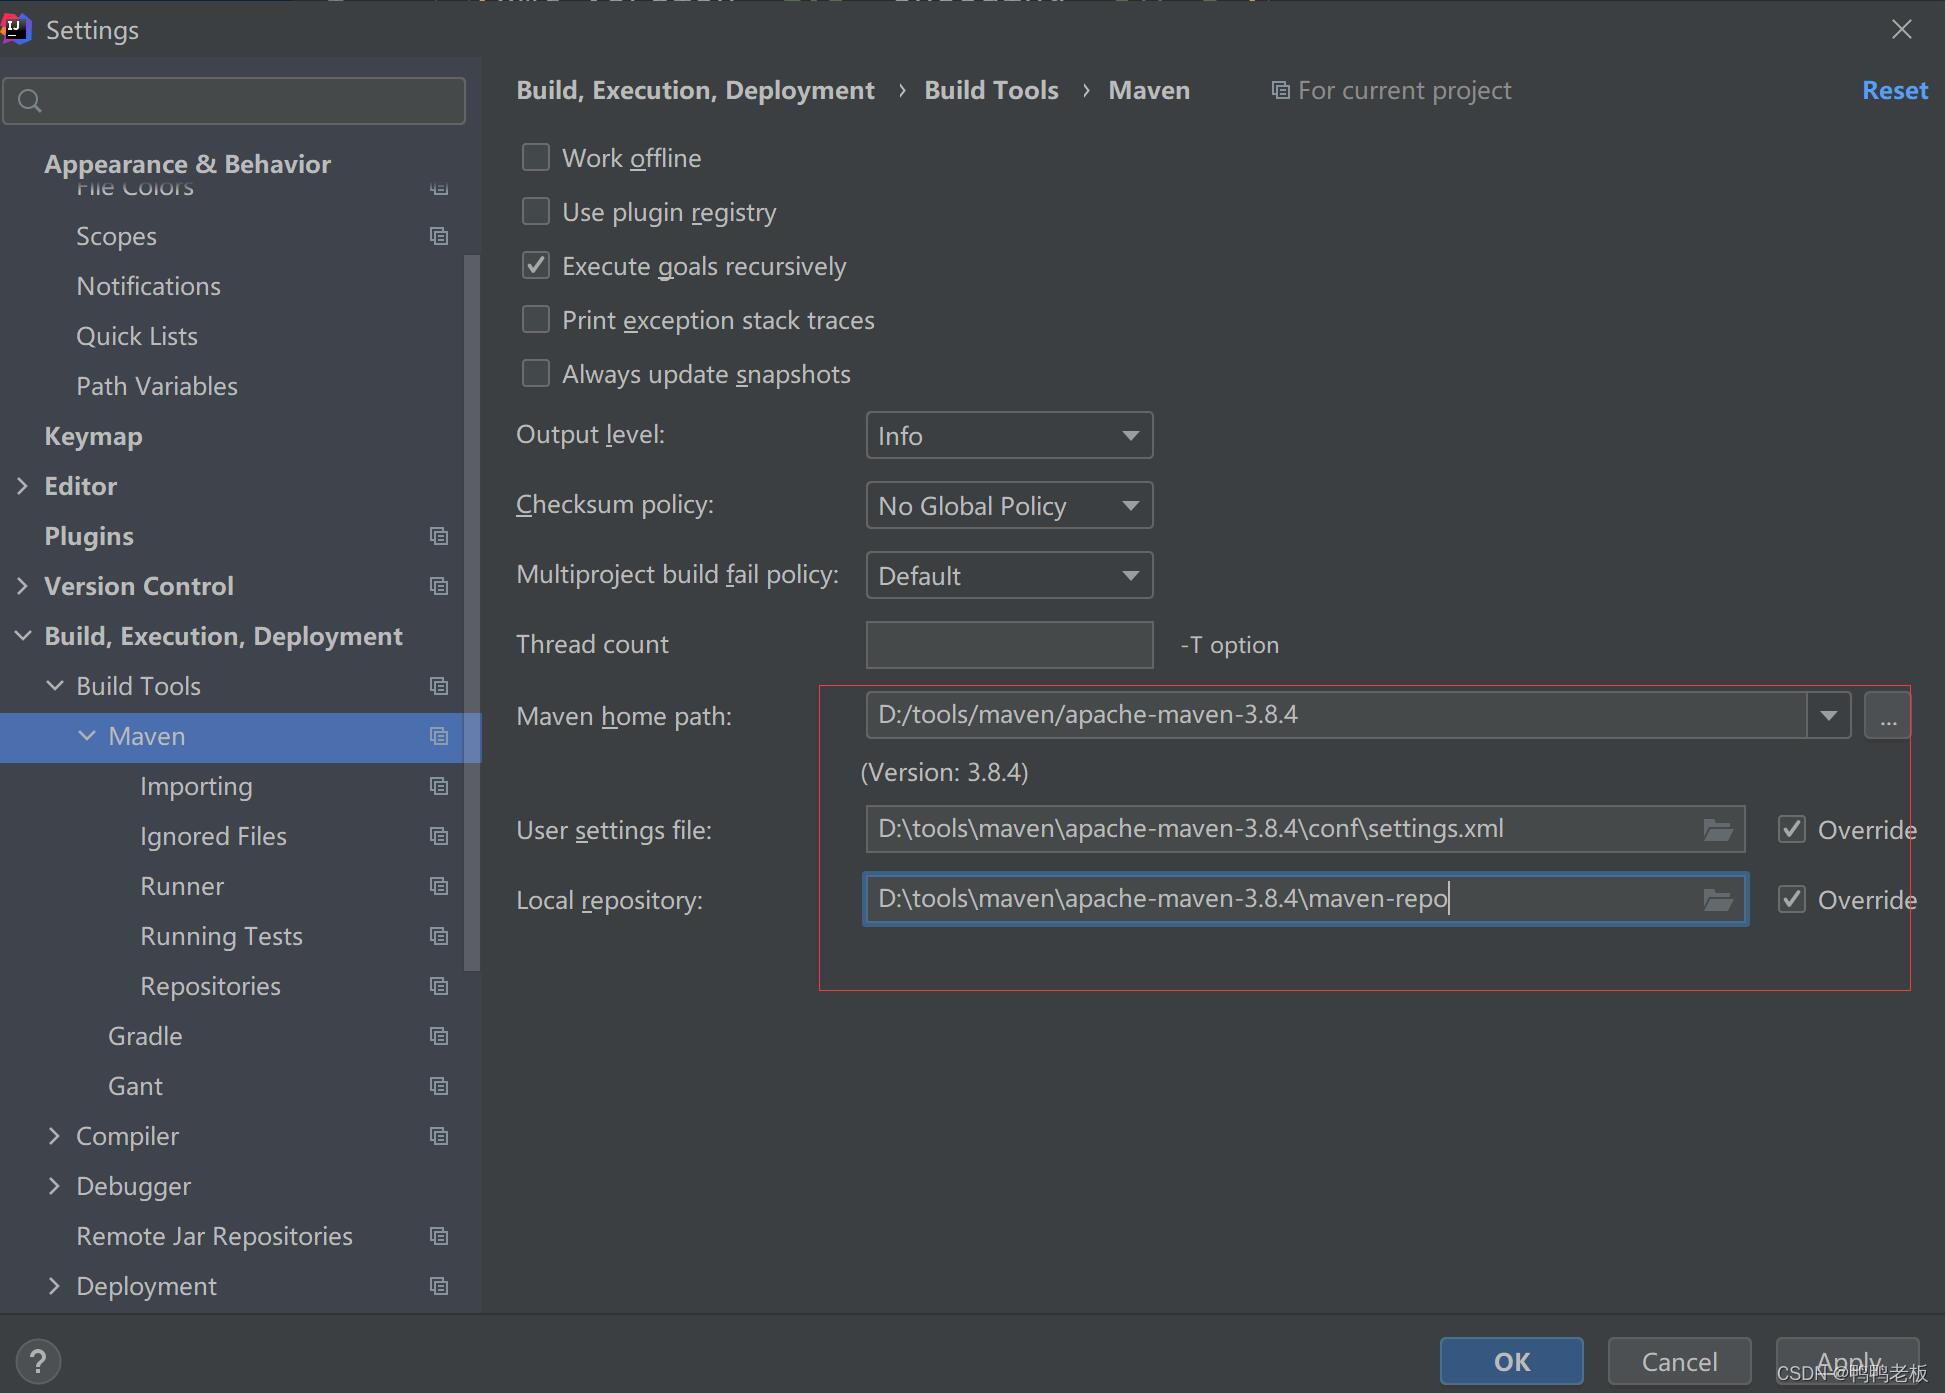Click the project-level icon beside Deployment
This screenshot has height=1393, width=1945.
tap(439, 1286)
